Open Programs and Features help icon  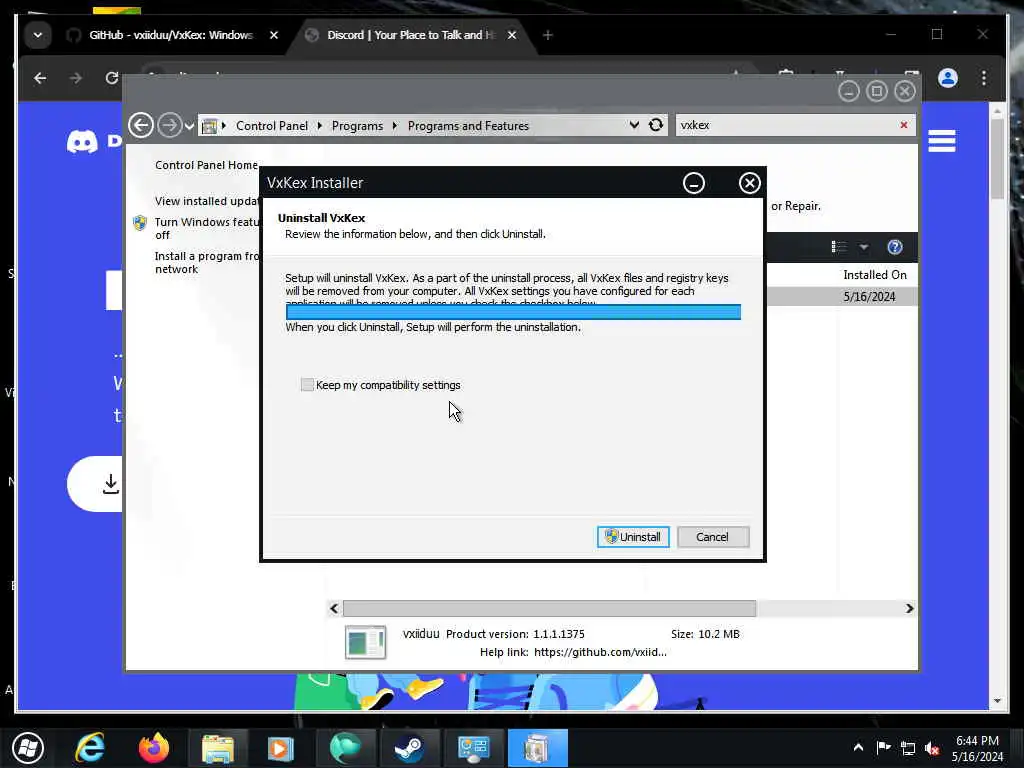(x=895, y=247)
